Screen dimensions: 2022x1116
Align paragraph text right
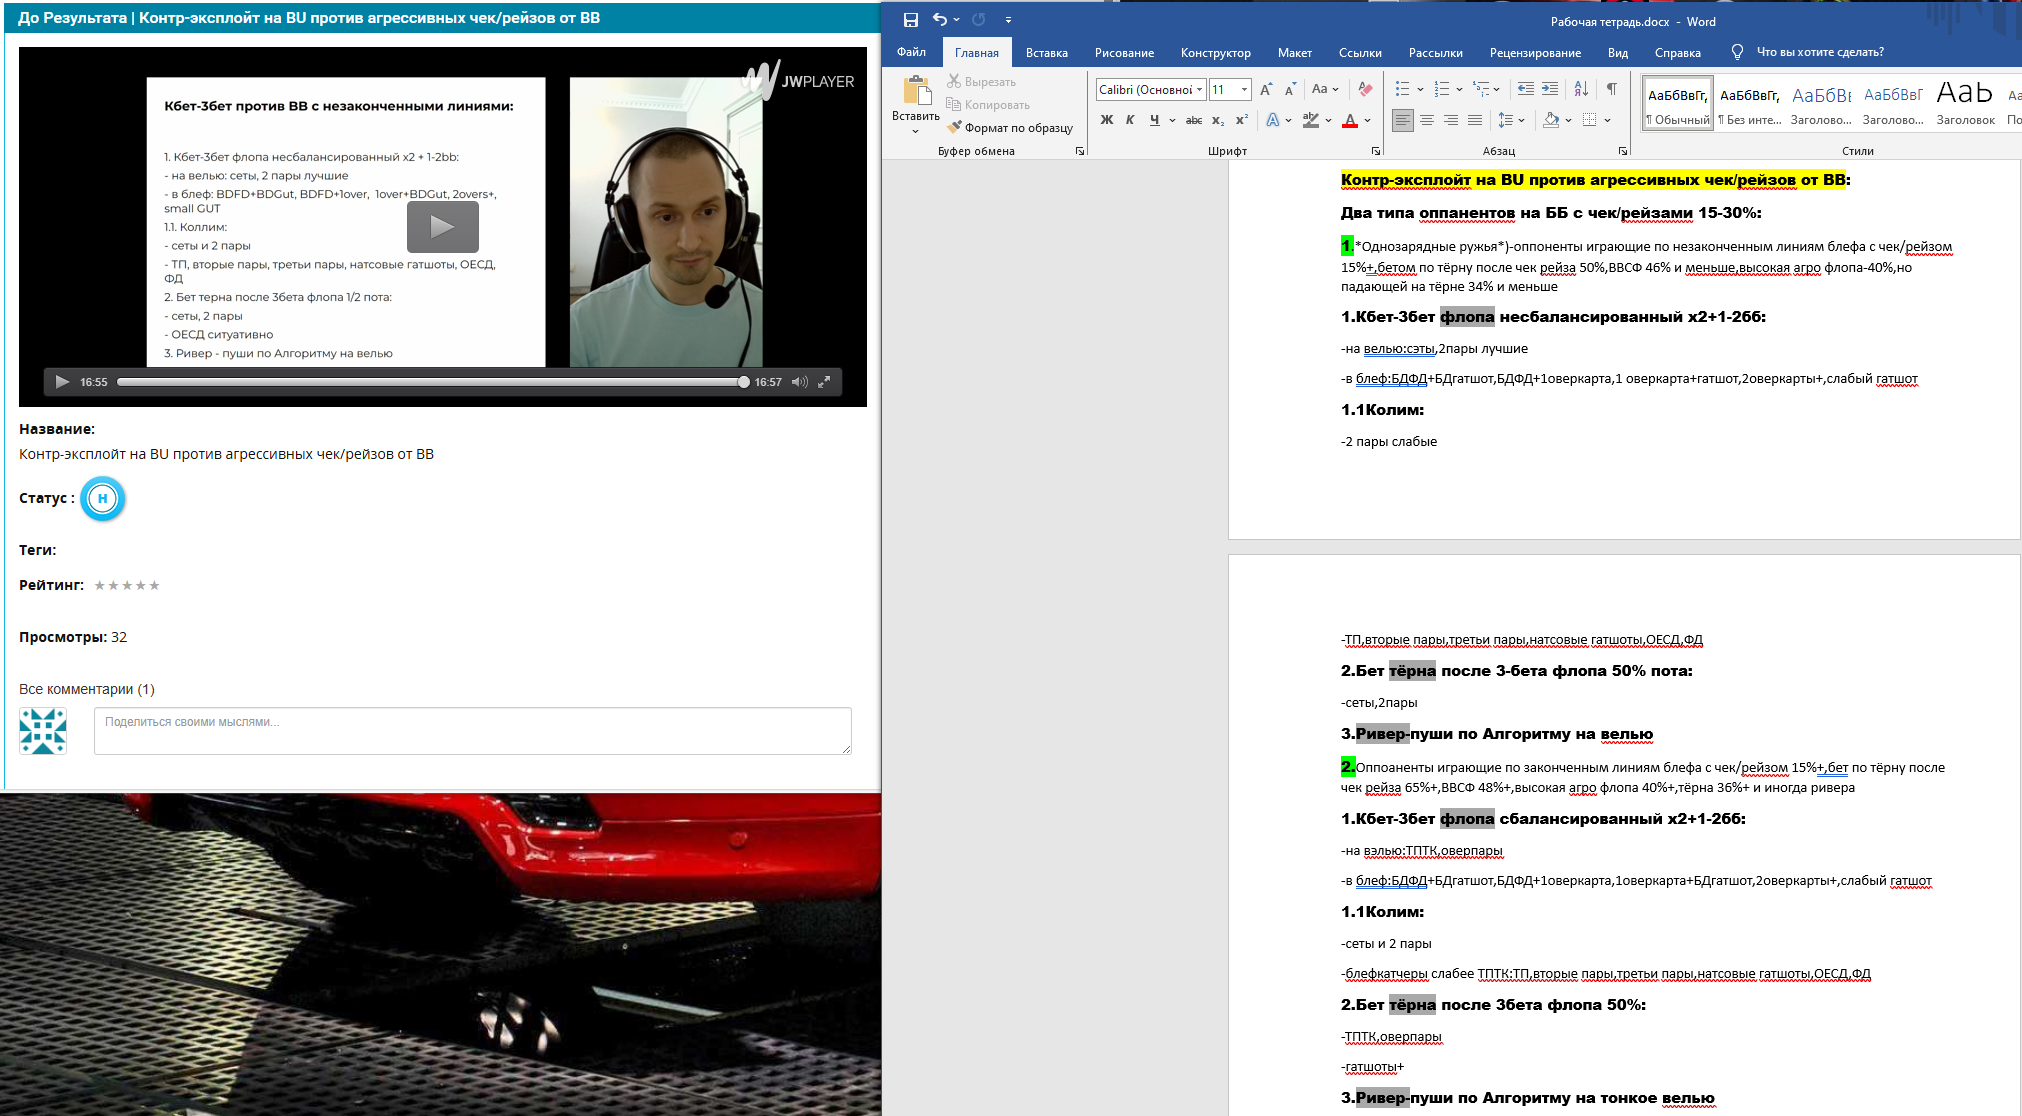(x=1451, y=120)
